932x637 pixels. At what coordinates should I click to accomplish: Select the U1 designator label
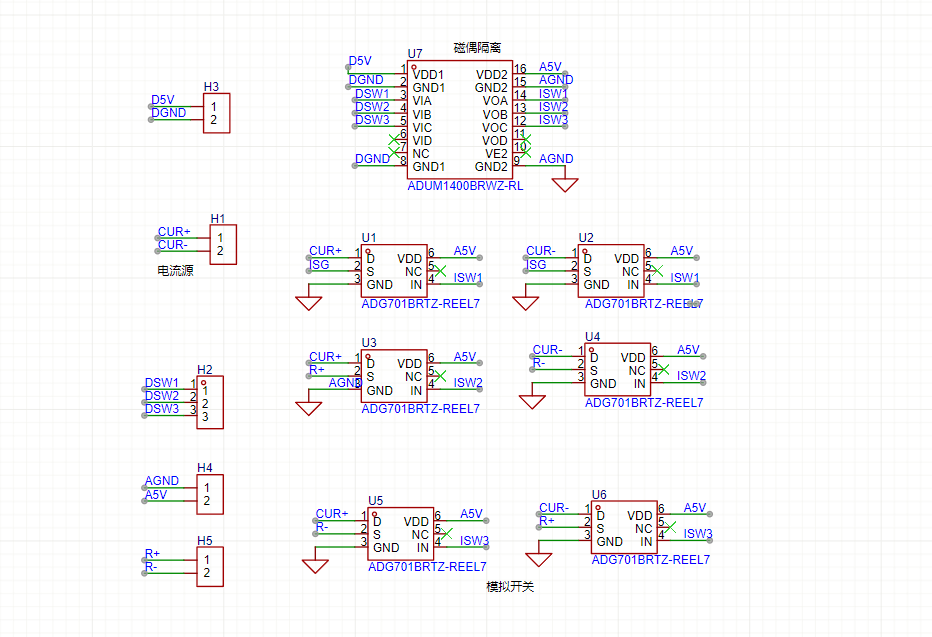[x=369, y=238]
